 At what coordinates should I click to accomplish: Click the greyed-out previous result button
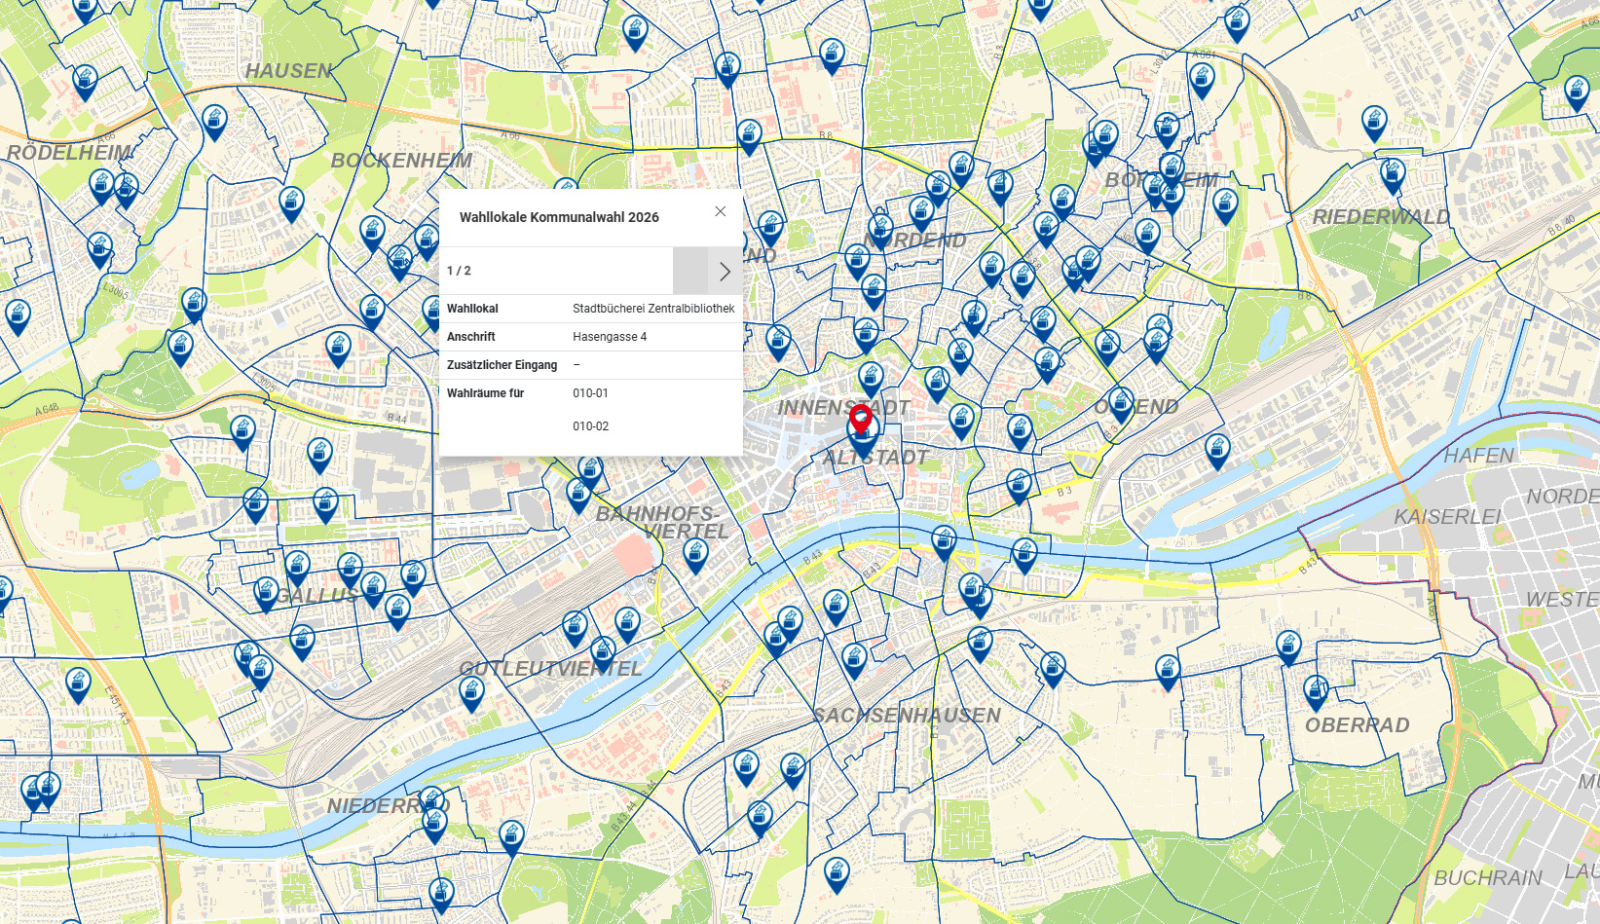click(690, 271)
